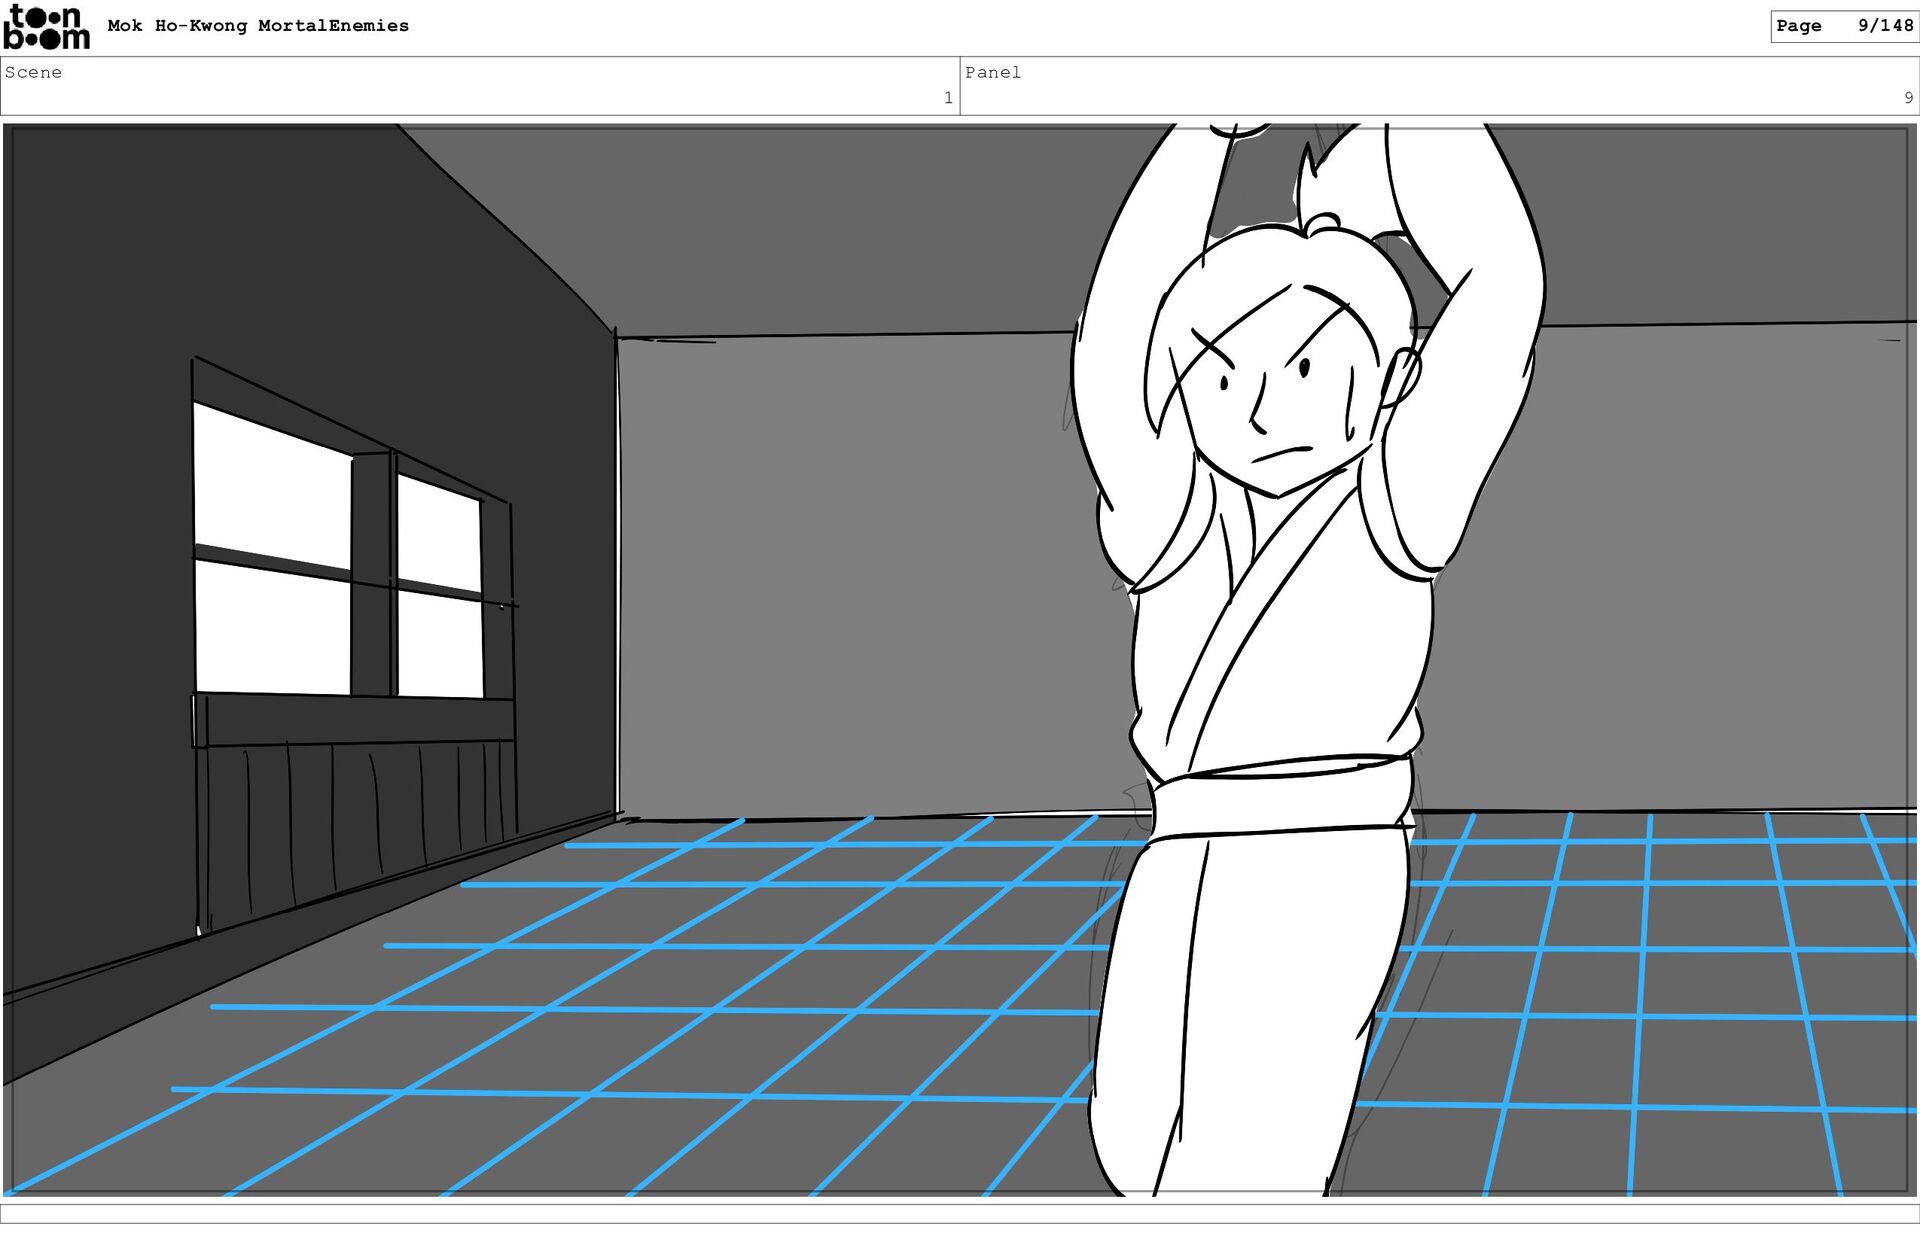Click the hair bun on character's head
The width and height of the screenshot is (1920, 1242).
[1322, 220]
